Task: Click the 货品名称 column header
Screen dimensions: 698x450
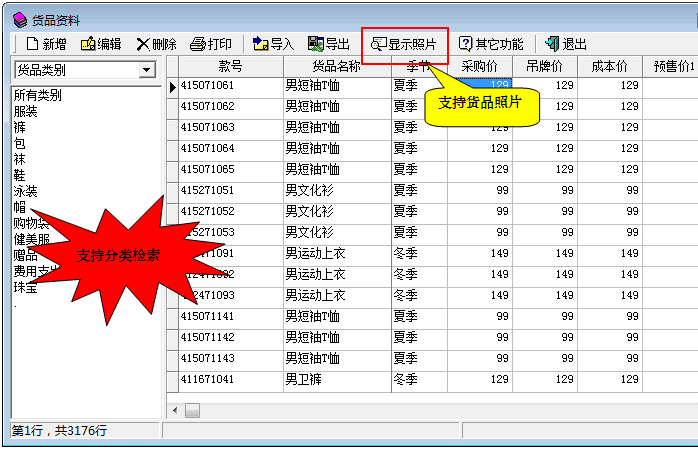Action: click(x=337, y=66)
